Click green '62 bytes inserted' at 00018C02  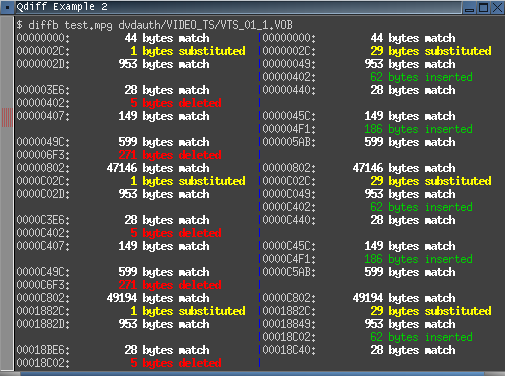421,337
